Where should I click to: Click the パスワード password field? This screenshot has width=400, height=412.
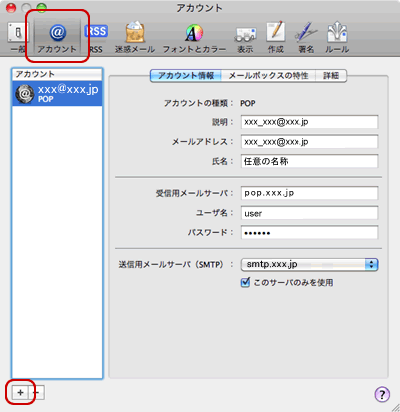tap(309, 232)
